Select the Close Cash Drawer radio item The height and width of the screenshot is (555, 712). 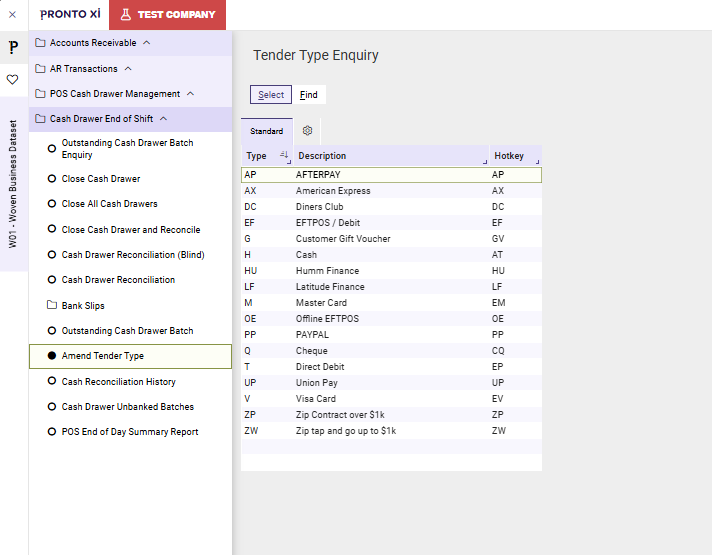coord(52,179)
